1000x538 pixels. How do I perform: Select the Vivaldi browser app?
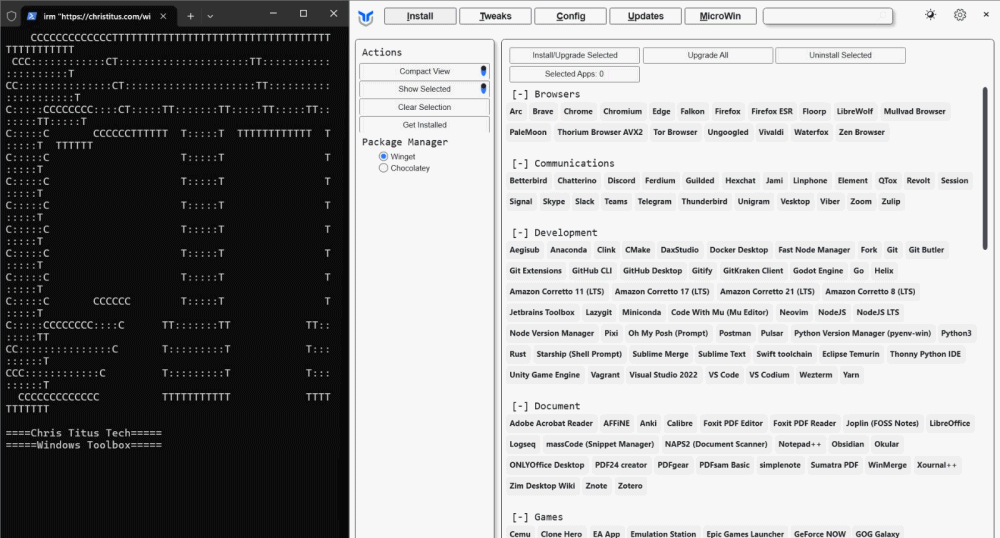pyautogui.click(x=770, y=133)
